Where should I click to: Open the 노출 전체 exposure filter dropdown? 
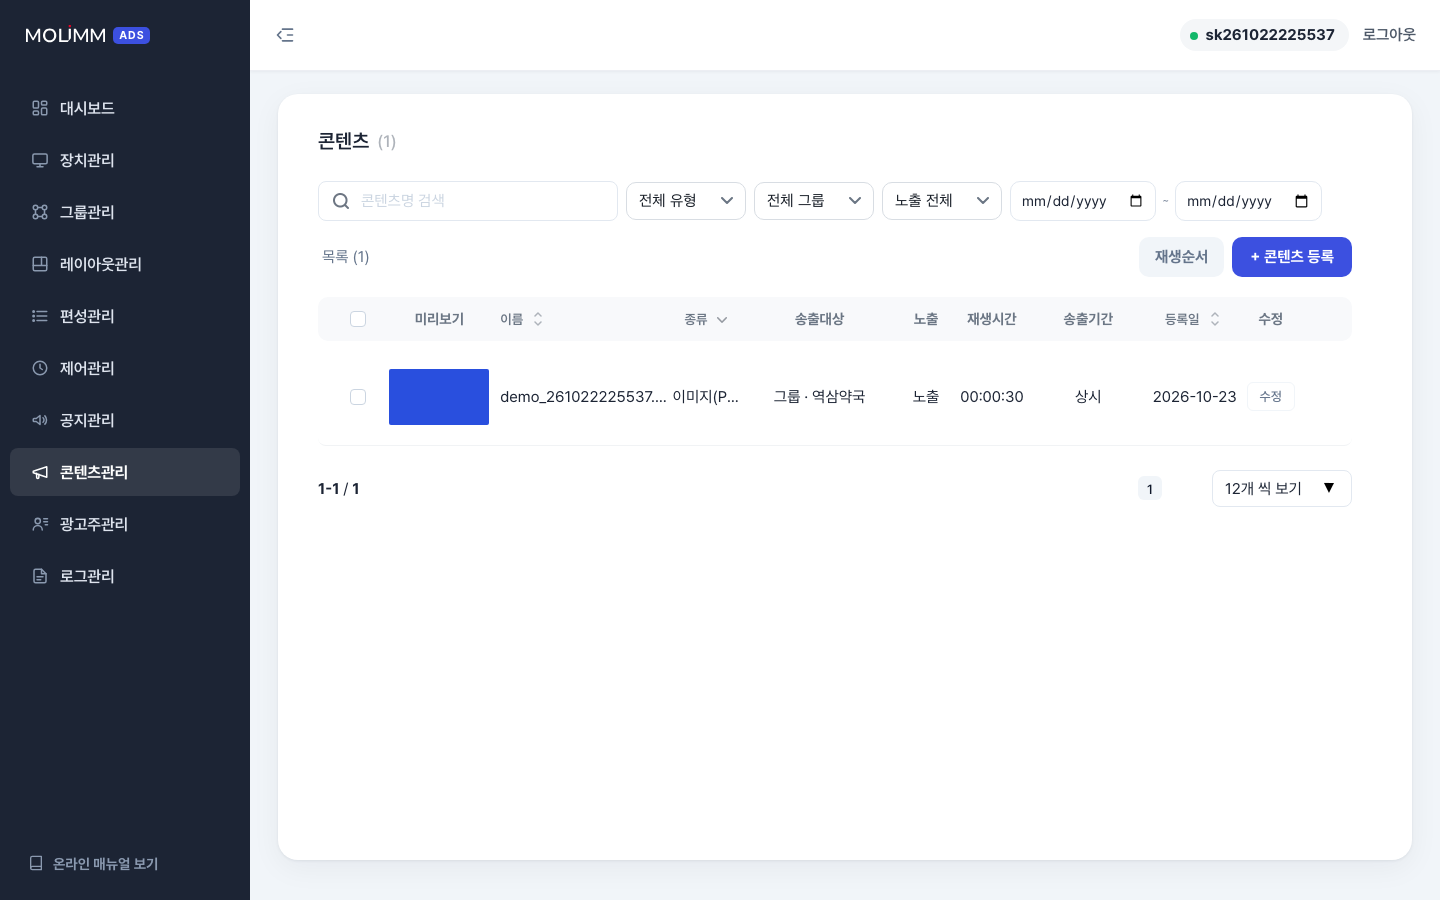pyautogui.click(x=942, y=201)
